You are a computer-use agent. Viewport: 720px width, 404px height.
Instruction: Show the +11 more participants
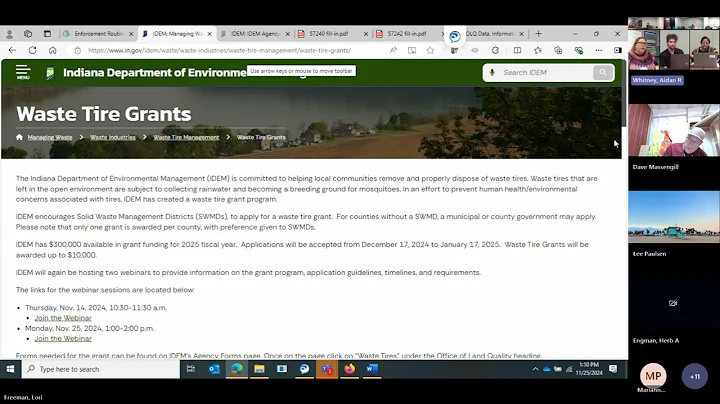695,376
